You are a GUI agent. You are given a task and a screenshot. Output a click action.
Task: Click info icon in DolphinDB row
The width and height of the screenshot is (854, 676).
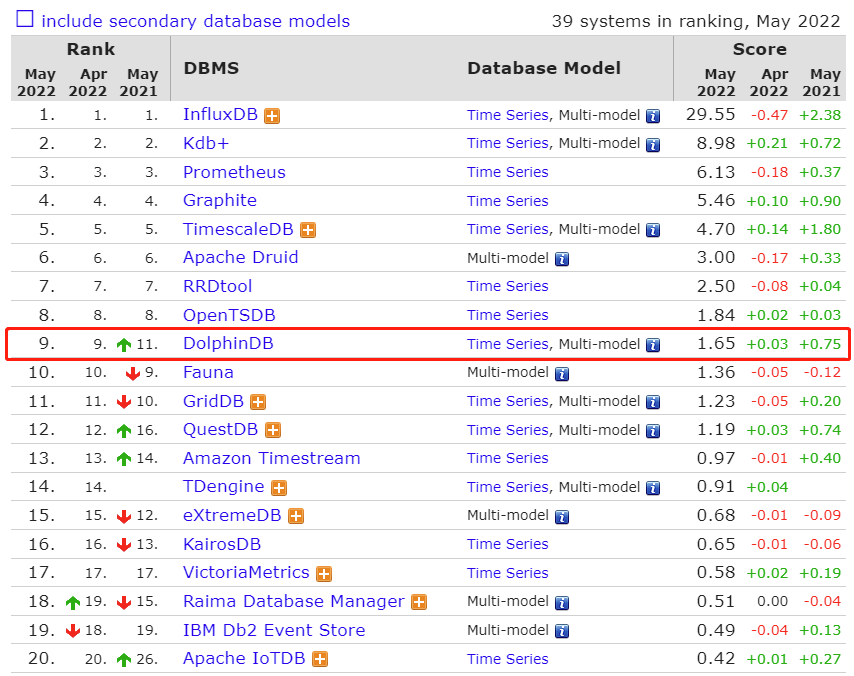point(653,345)
